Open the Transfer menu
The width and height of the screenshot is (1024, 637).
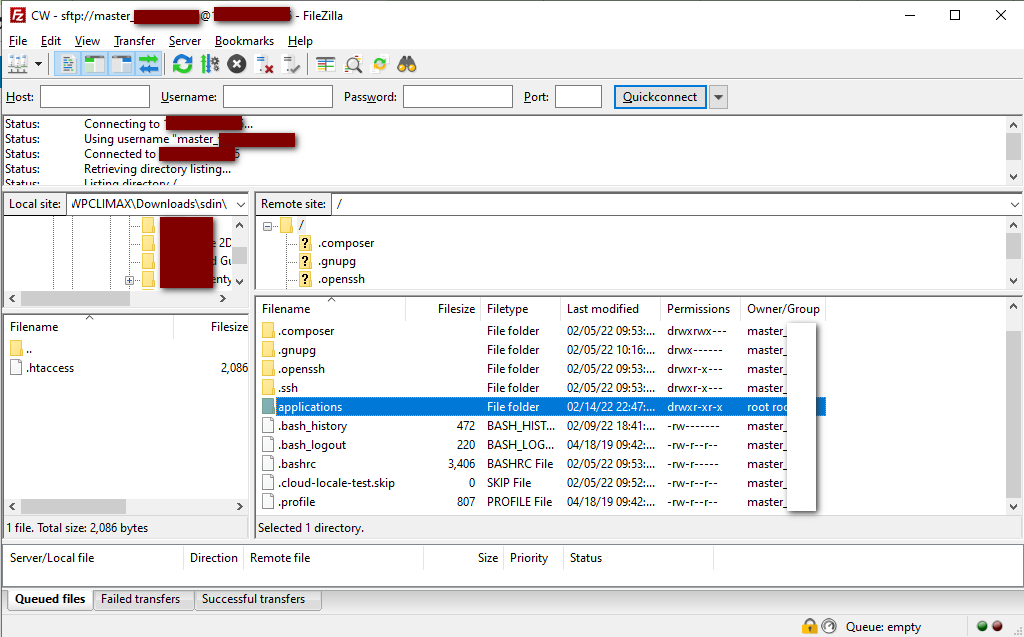134,41
